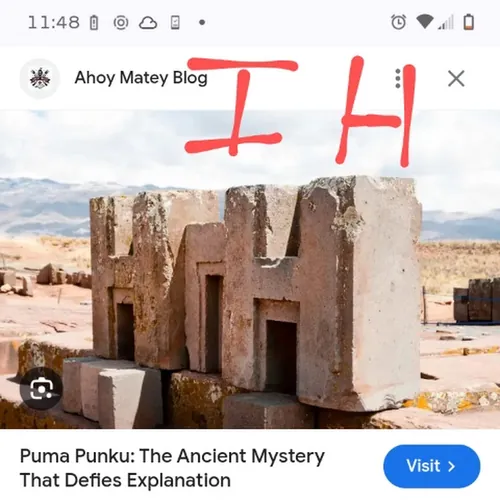This screenshot has height=500, width=500.
Task: Open Google Lens search on the image
Action: click(x=41, y=388)
